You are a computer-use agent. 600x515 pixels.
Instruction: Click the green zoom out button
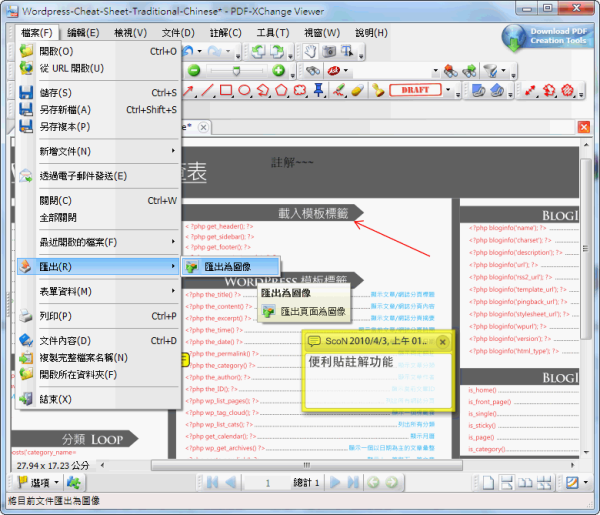194,70
